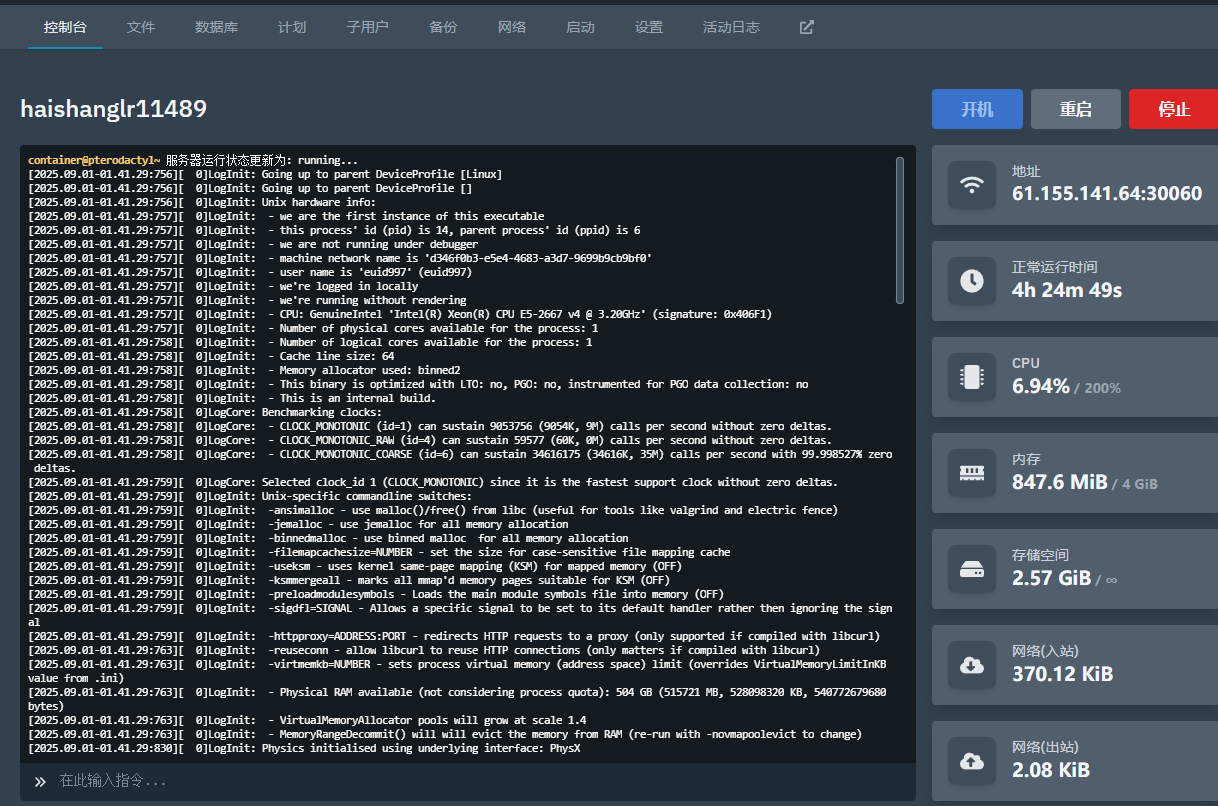Click the command prompt chevron icon
This screenshot has width=1218, height=806.
pyautogui.click(x=40, y=781)
